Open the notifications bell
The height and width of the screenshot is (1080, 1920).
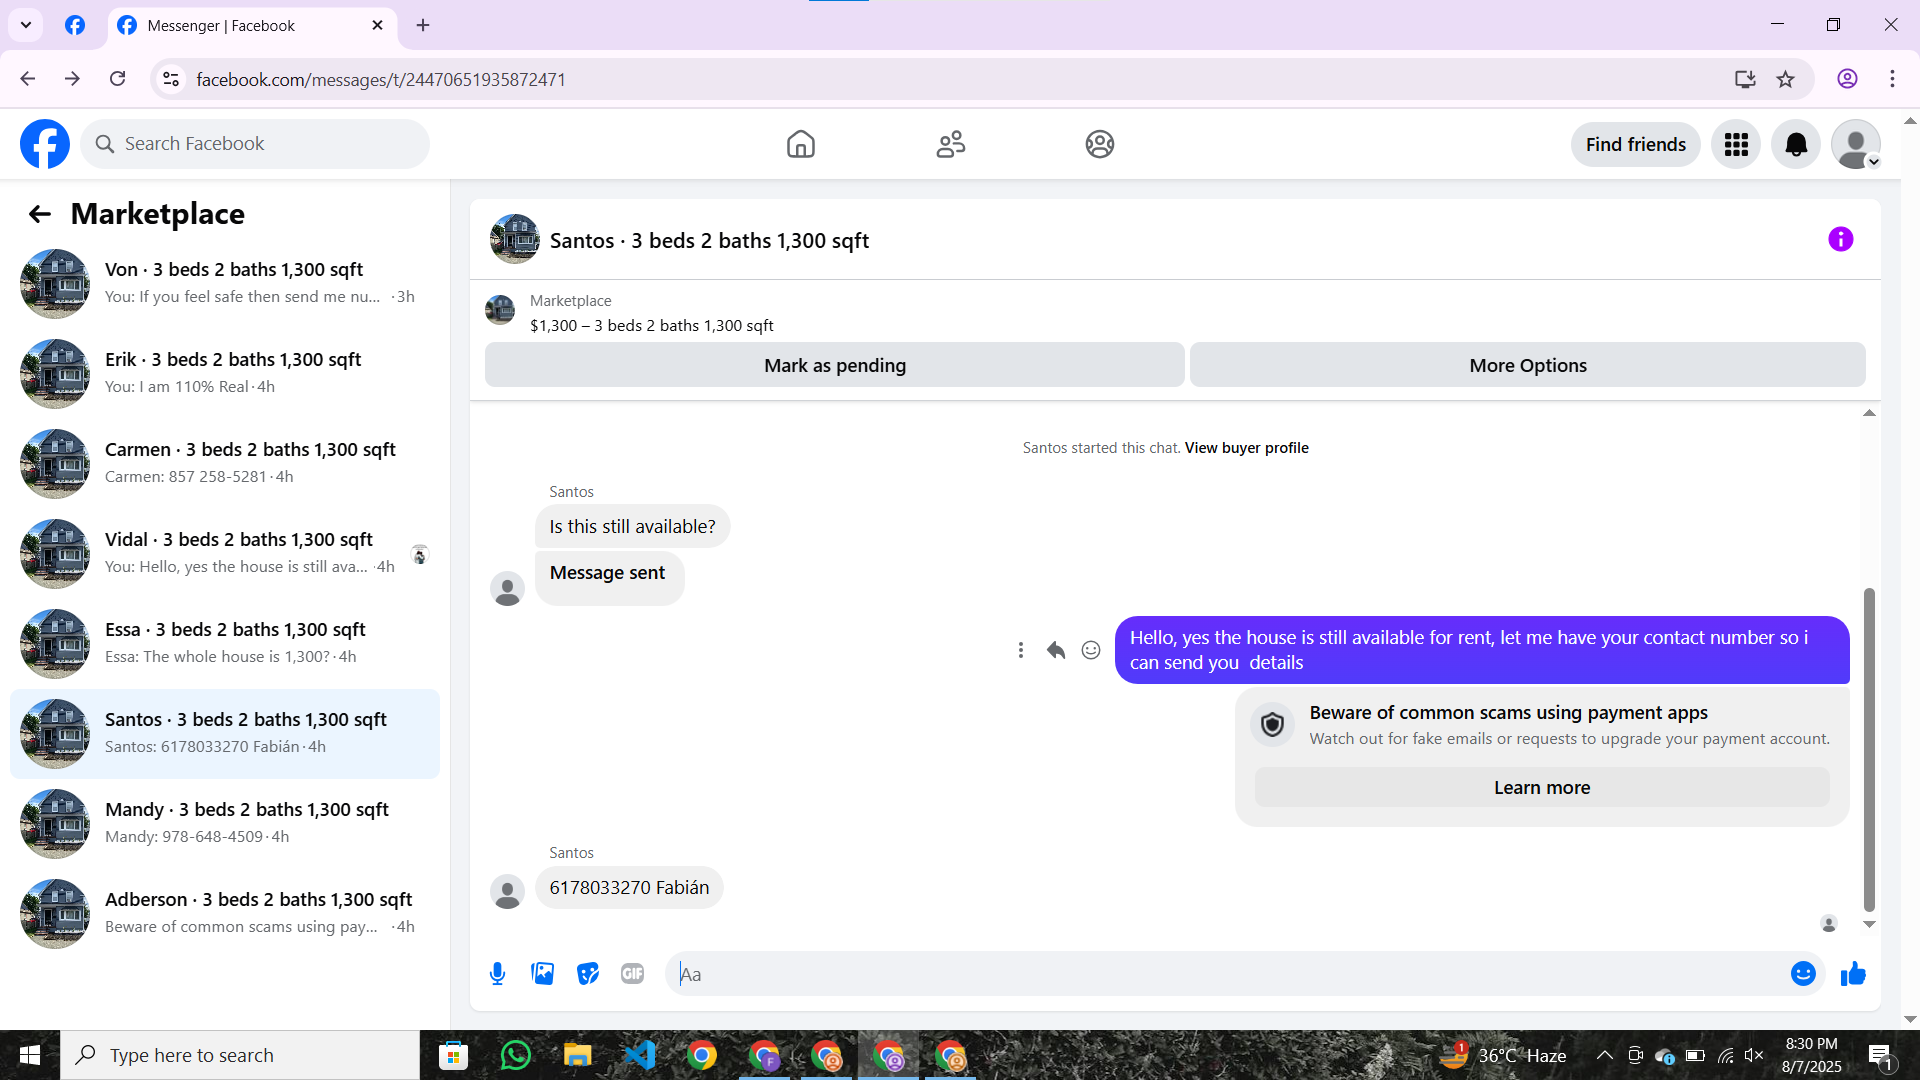(1796, 145)
